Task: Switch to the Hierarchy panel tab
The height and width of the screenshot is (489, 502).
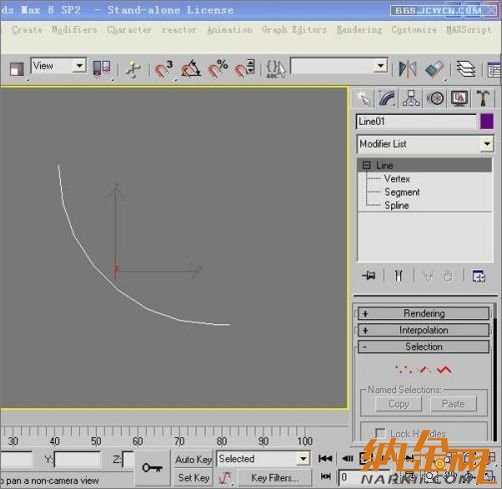Action: [x=411, y=99]
